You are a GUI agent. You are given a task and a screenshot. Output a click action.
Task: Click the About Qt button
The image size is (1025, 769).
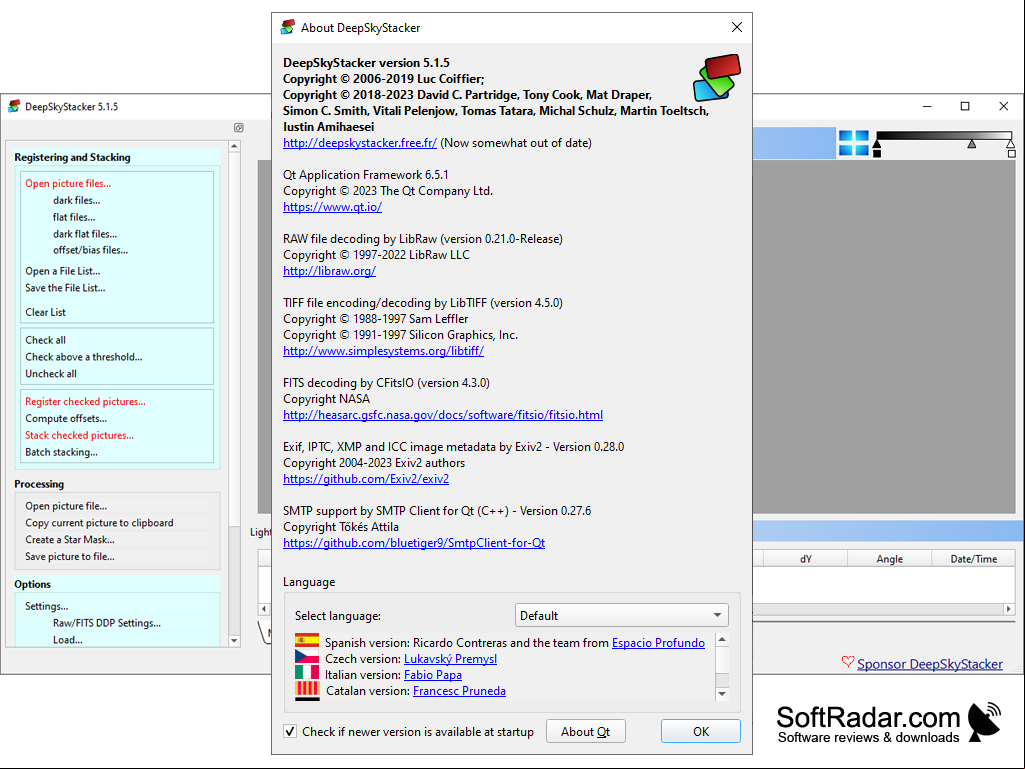point(586,731)
